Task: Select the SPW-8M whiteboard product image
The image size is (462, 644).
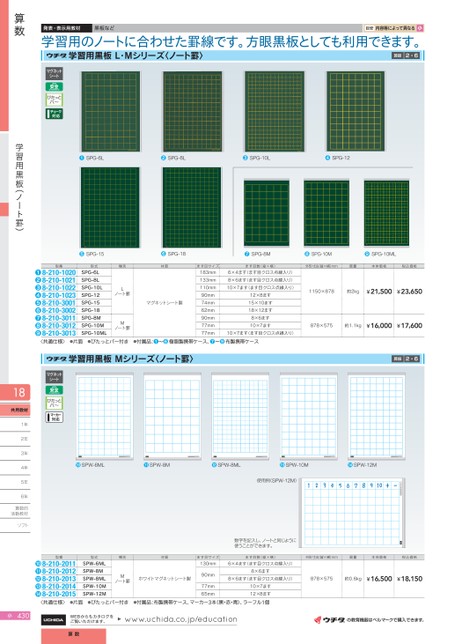Action: [x=172, y=416]
